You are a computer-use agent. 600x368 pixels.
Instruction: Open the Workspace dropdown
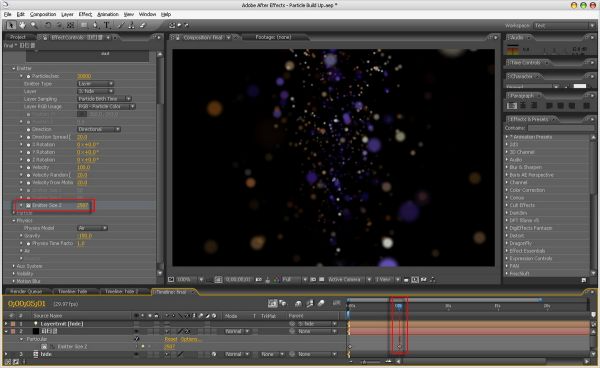(564, 26)
